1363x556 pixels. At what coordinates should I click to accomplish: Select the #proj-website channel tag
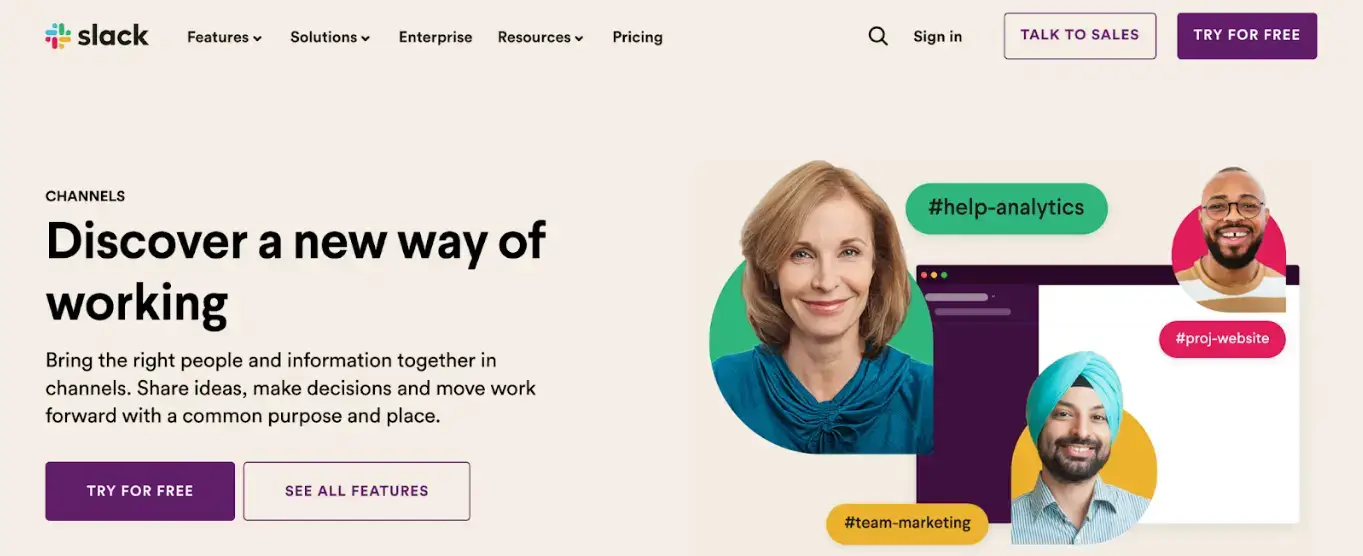coord(1222,338)
